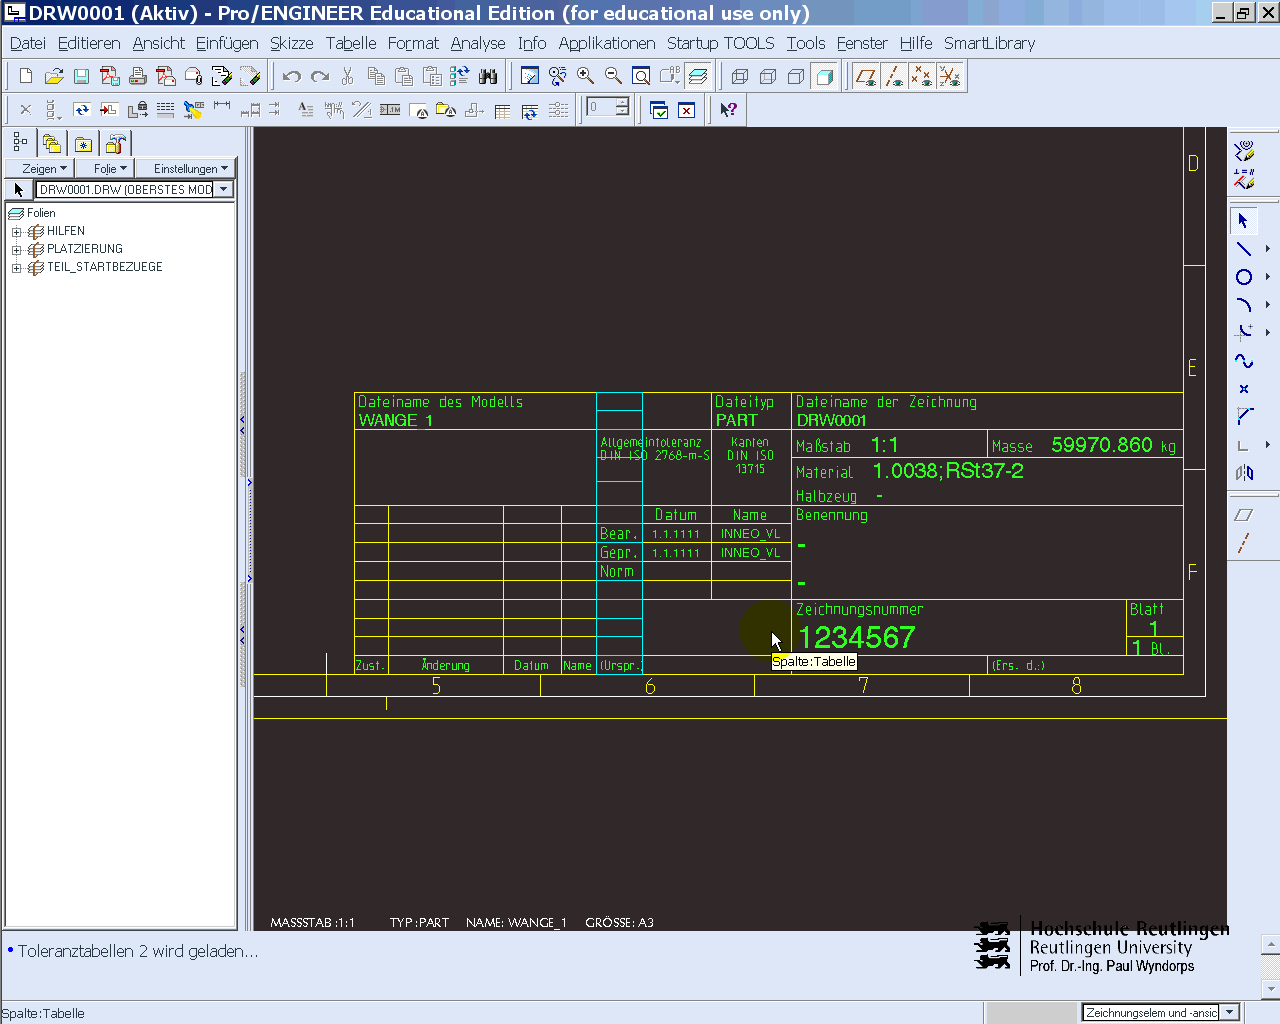The image size is (1280, 1024).
Task: Undo the last action
Action: (291, 76)
